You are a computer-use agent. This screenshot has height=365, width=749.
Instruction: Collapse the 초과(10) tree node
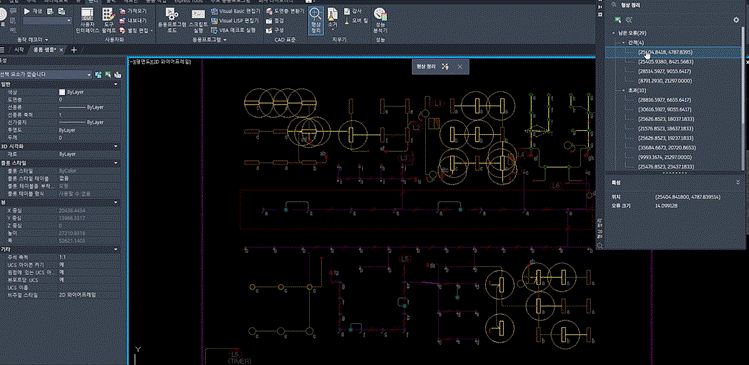point(623,90)
